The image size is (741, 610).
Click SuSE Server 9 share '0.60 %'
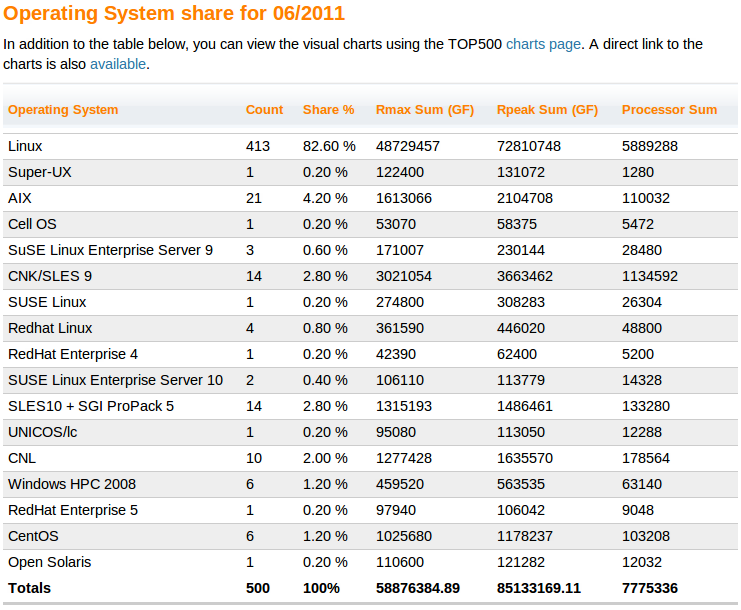tap(325, 250)
